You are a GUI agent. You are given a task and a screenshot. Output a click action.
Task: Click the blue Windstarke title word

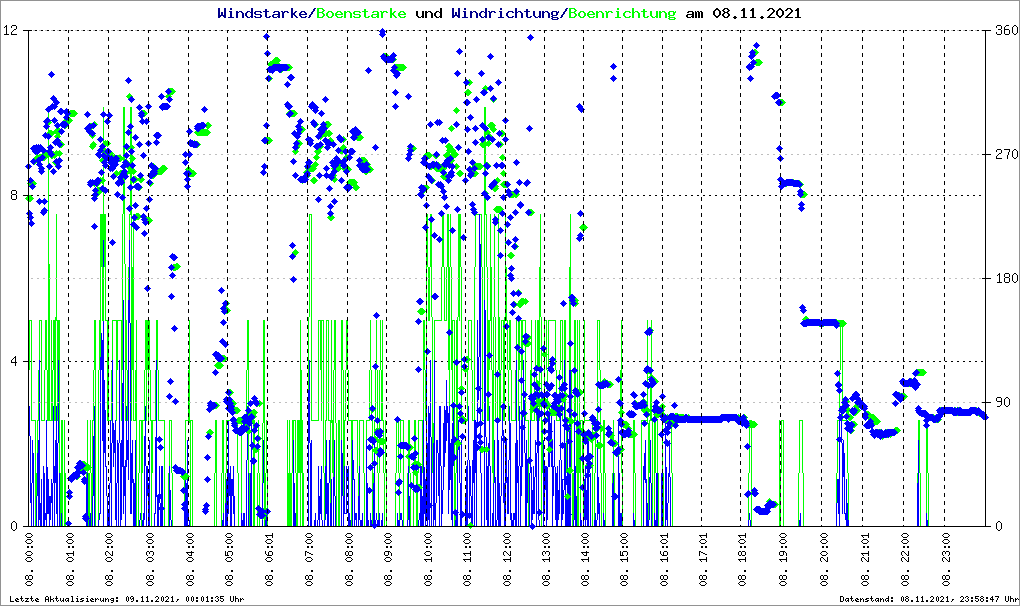point(264,13)
